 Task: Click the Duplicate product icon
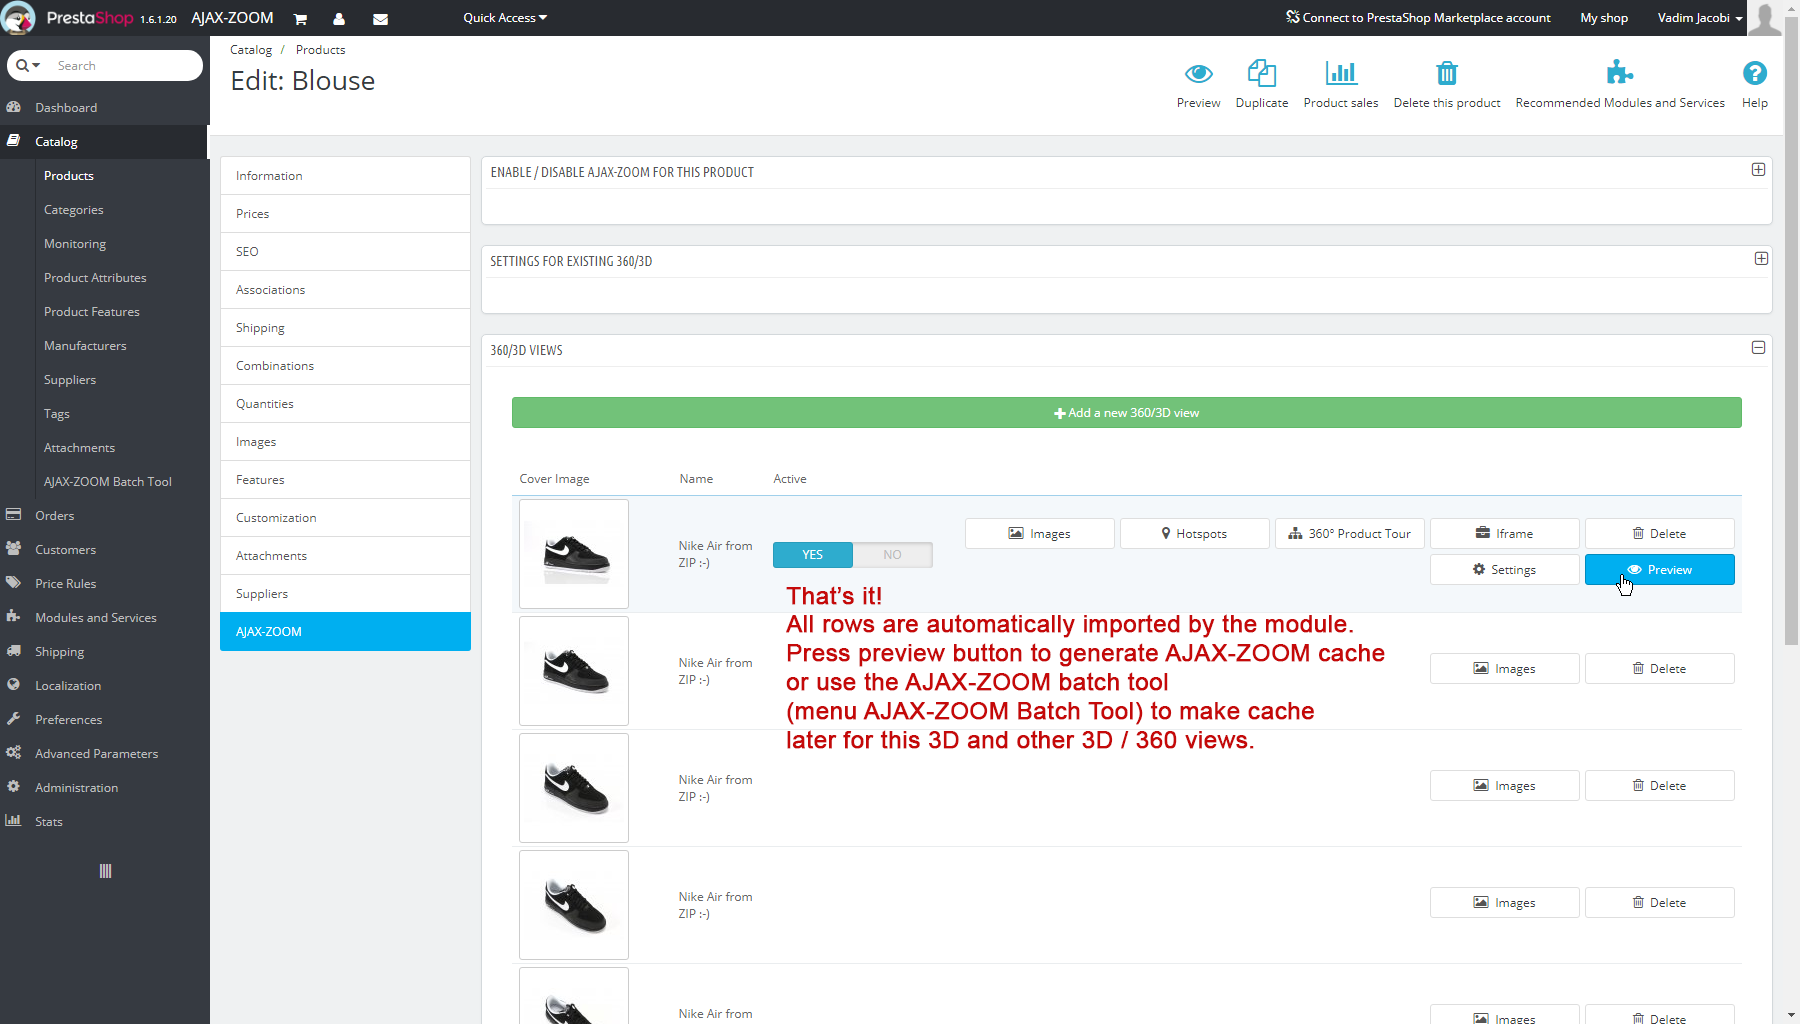(1262, 73)
